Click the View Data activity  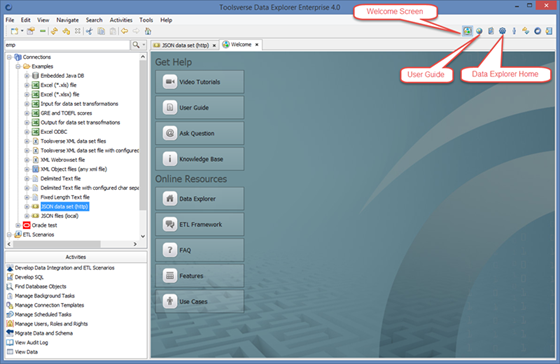coord(26,352)
